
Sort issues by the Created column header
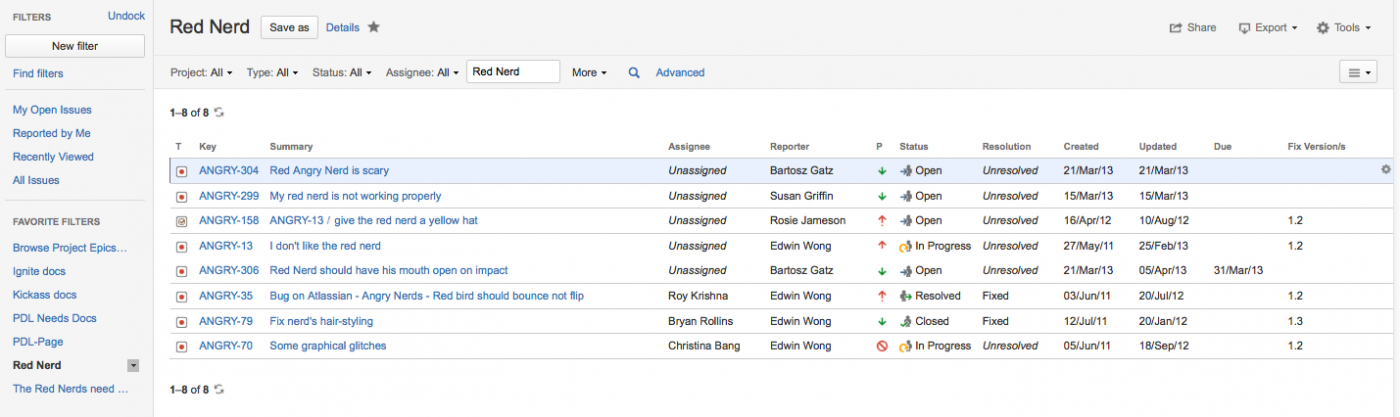(x=1080, y=147)
